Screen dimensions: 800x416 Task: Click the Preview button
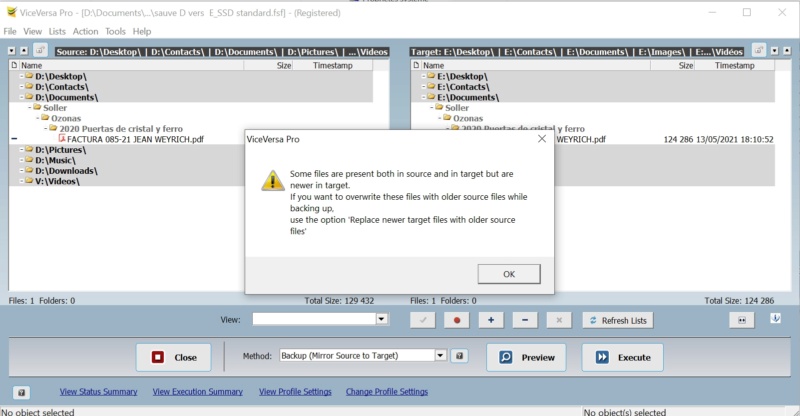point(527,357)
